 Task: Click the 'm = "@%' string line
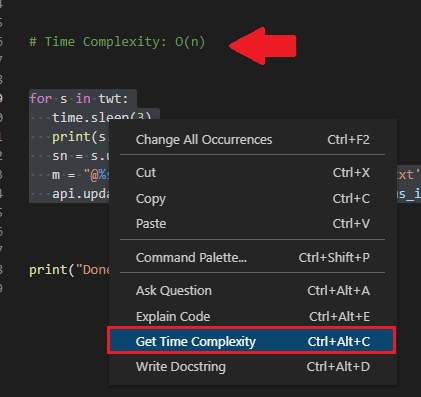click(x=81, y=175)
